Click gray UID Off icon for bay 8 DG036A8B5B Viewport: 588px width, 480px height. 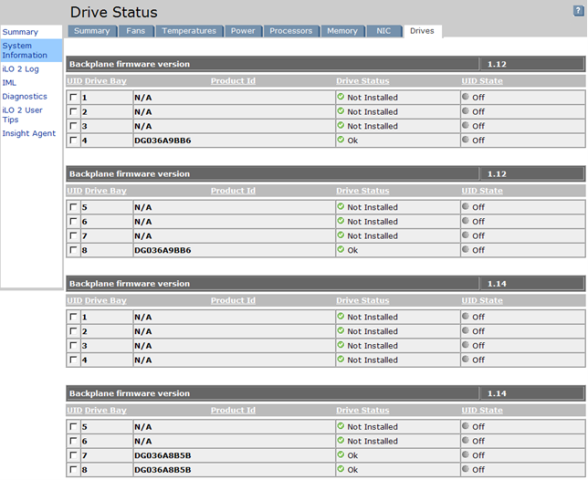coord(465,469)
